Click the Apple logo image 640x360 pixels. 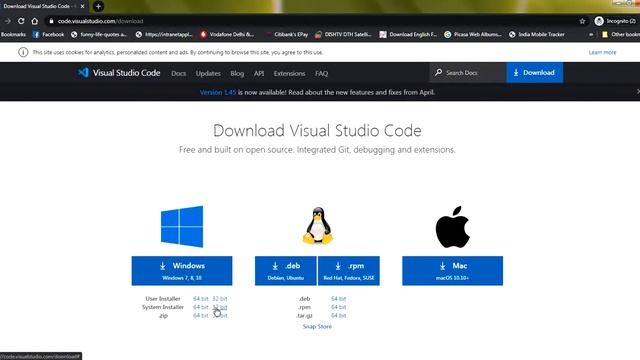pyautogui.click(x=453, y=227)
